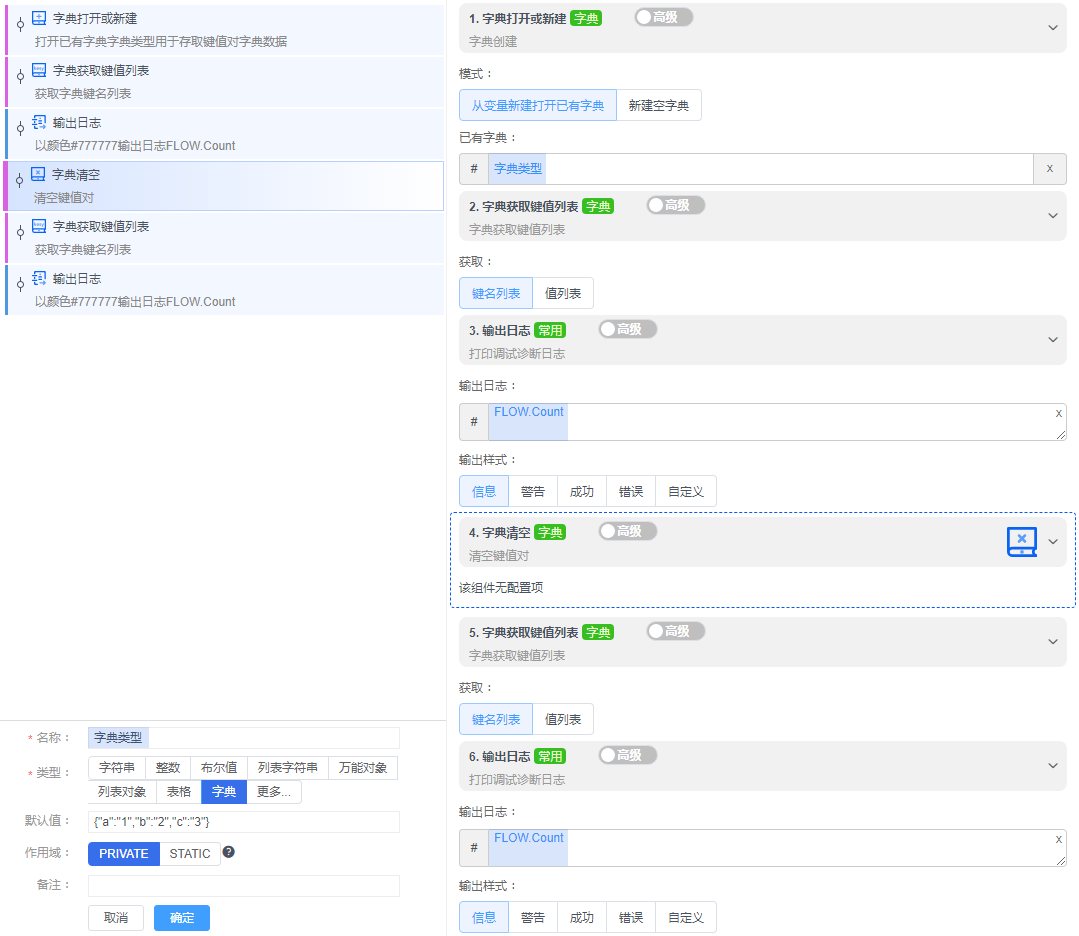The width and height of the screenshot is (1079, 936).
Task: Click the 默认值 input field
Action: [243, 822]
